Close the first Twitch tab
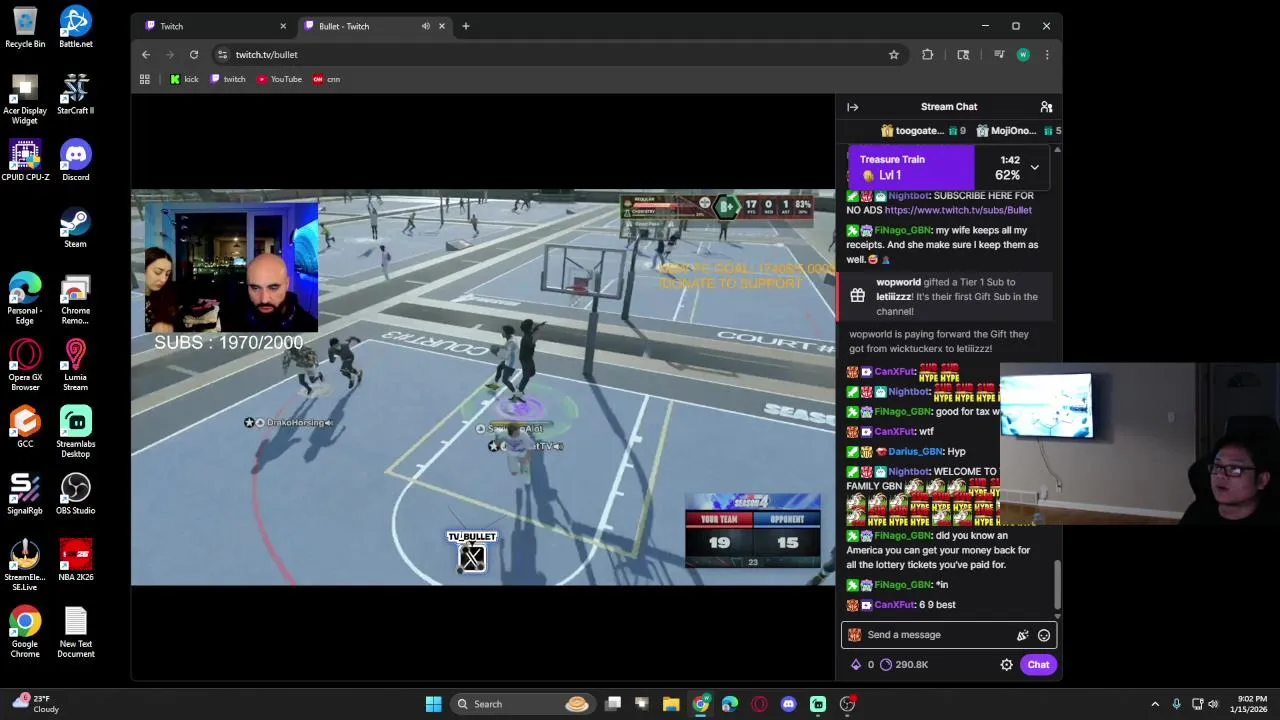Image resolution: width=1280 pixels, height=720 pixels. [283, 26]
